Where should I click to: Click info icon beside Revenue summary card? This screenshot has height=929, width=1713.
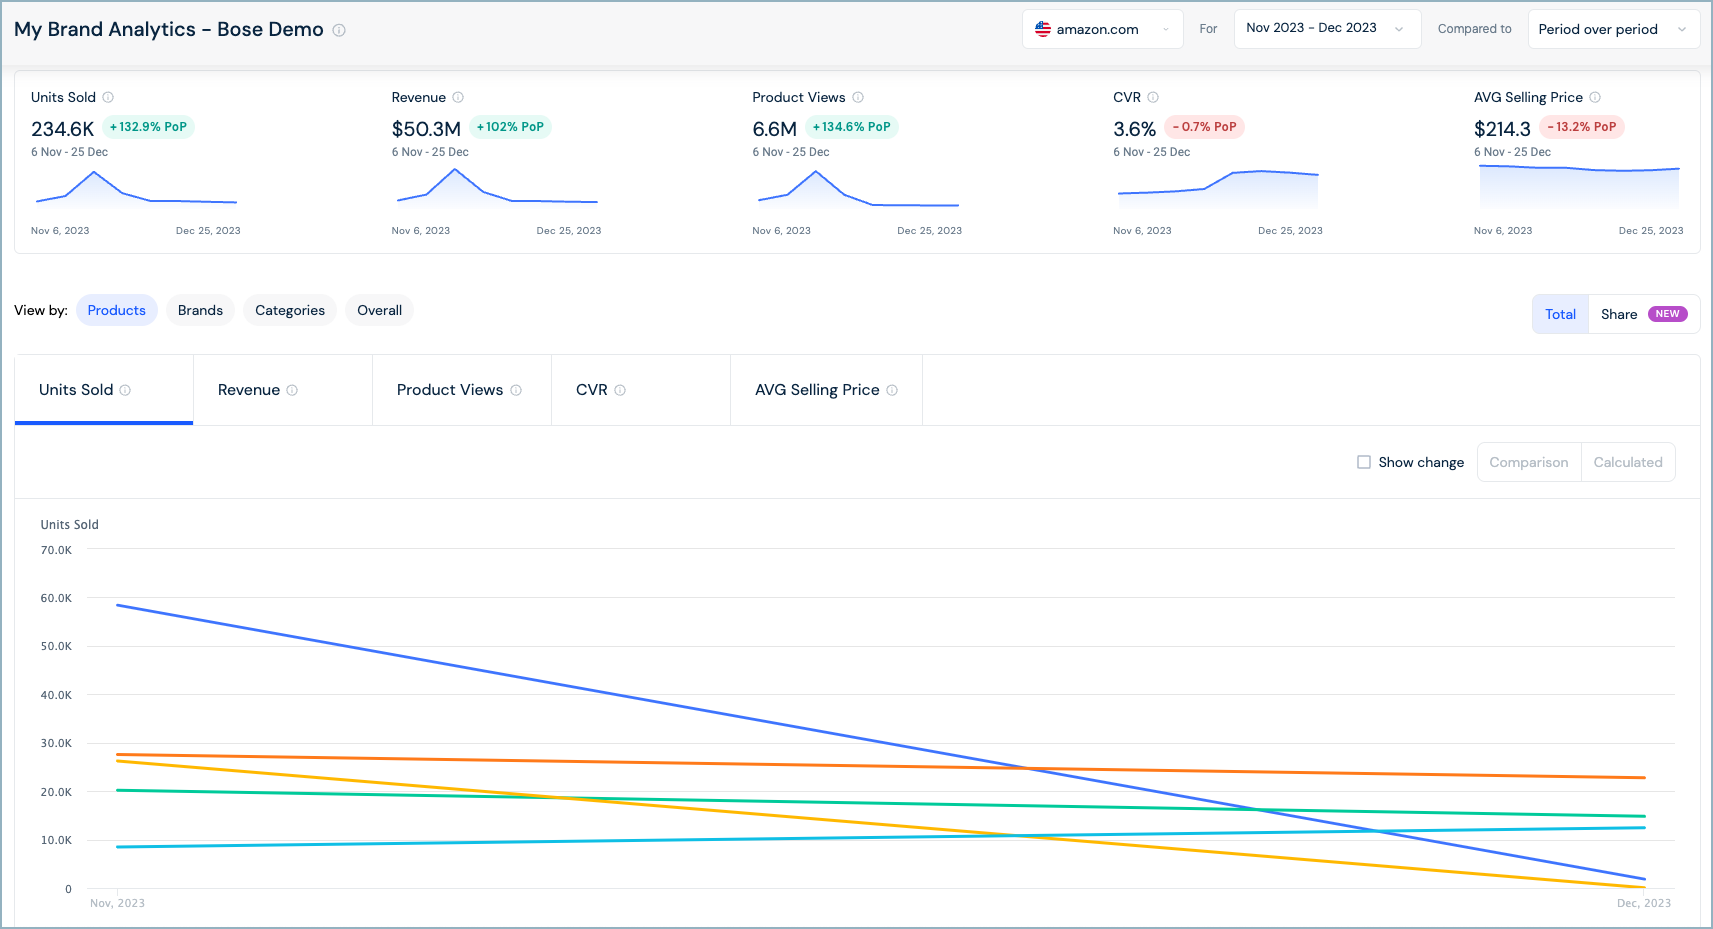pyautogui.click(x=458, y=97)
